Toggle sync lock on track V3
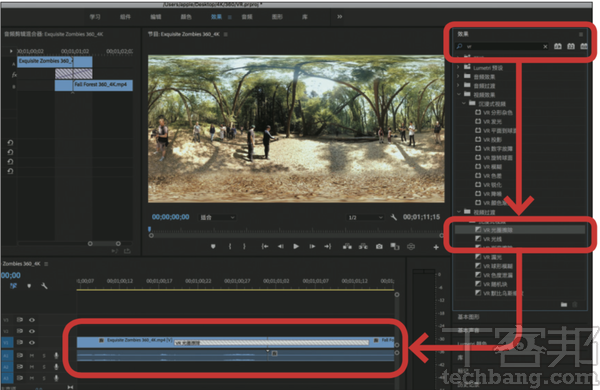This screenshot has height=390, width=600. 20,320
